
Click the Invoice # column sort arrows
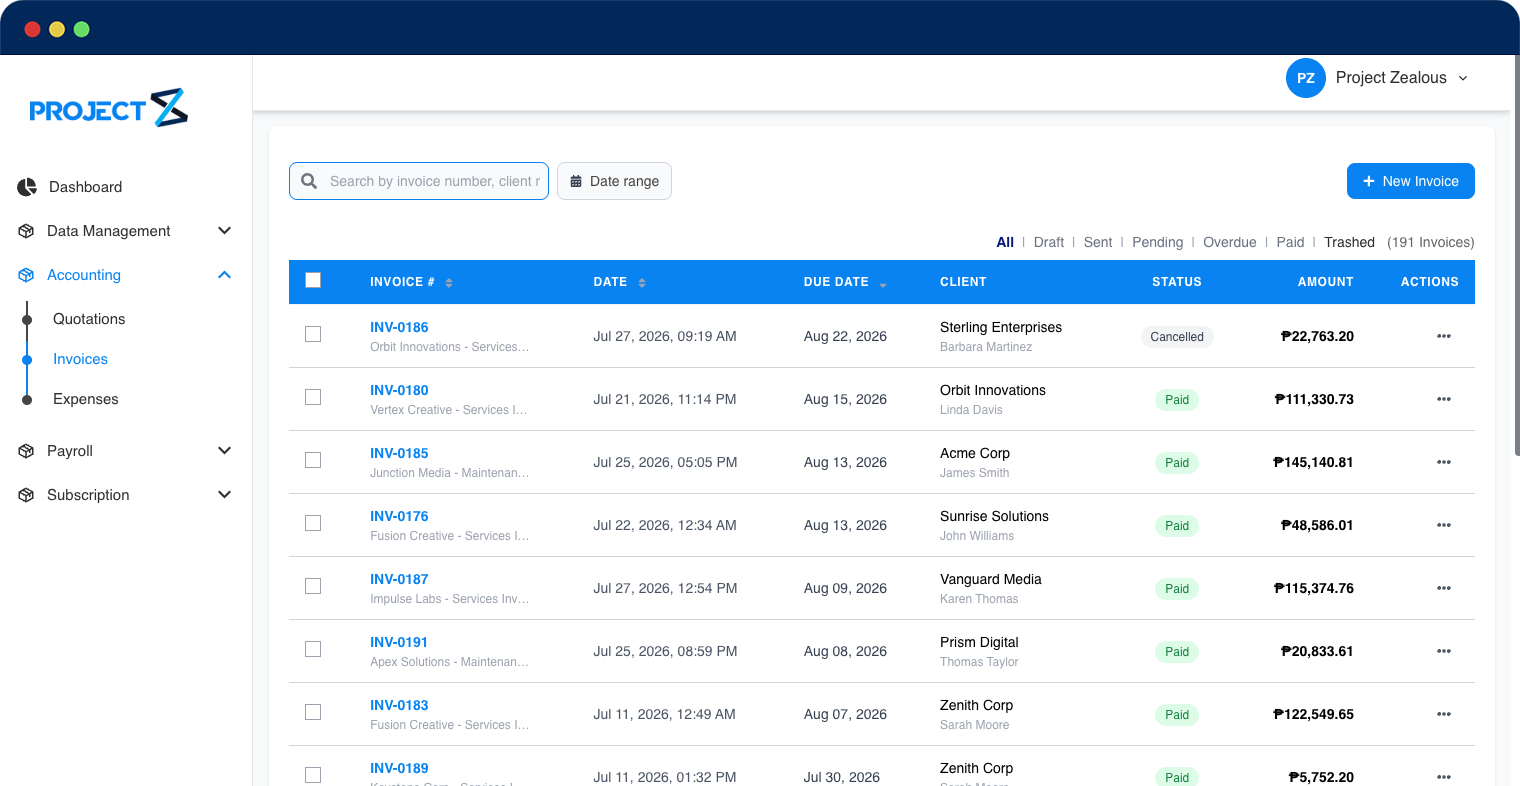(x=449, y=283)
